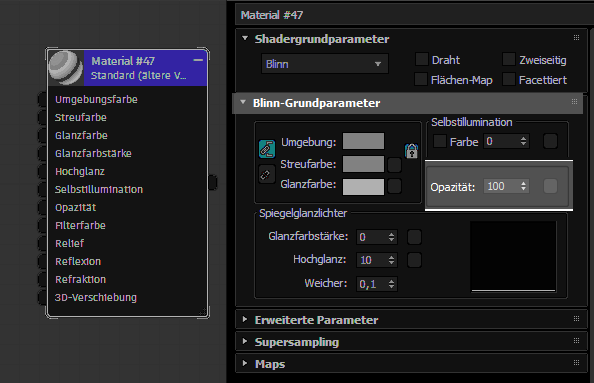The image size is (594, 383).
Task: Click the specular highlight curve preview
Action: [513, 256]
